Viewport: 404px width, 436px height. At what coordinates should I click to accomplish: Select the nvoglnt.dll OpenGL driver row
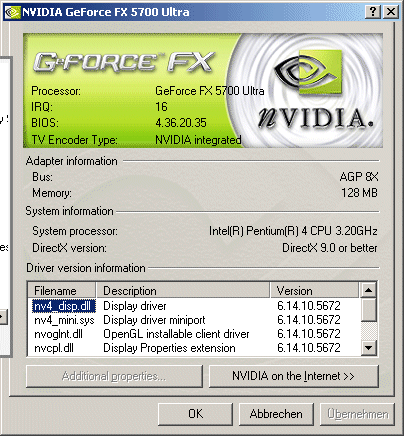click(x=194, y=334)
